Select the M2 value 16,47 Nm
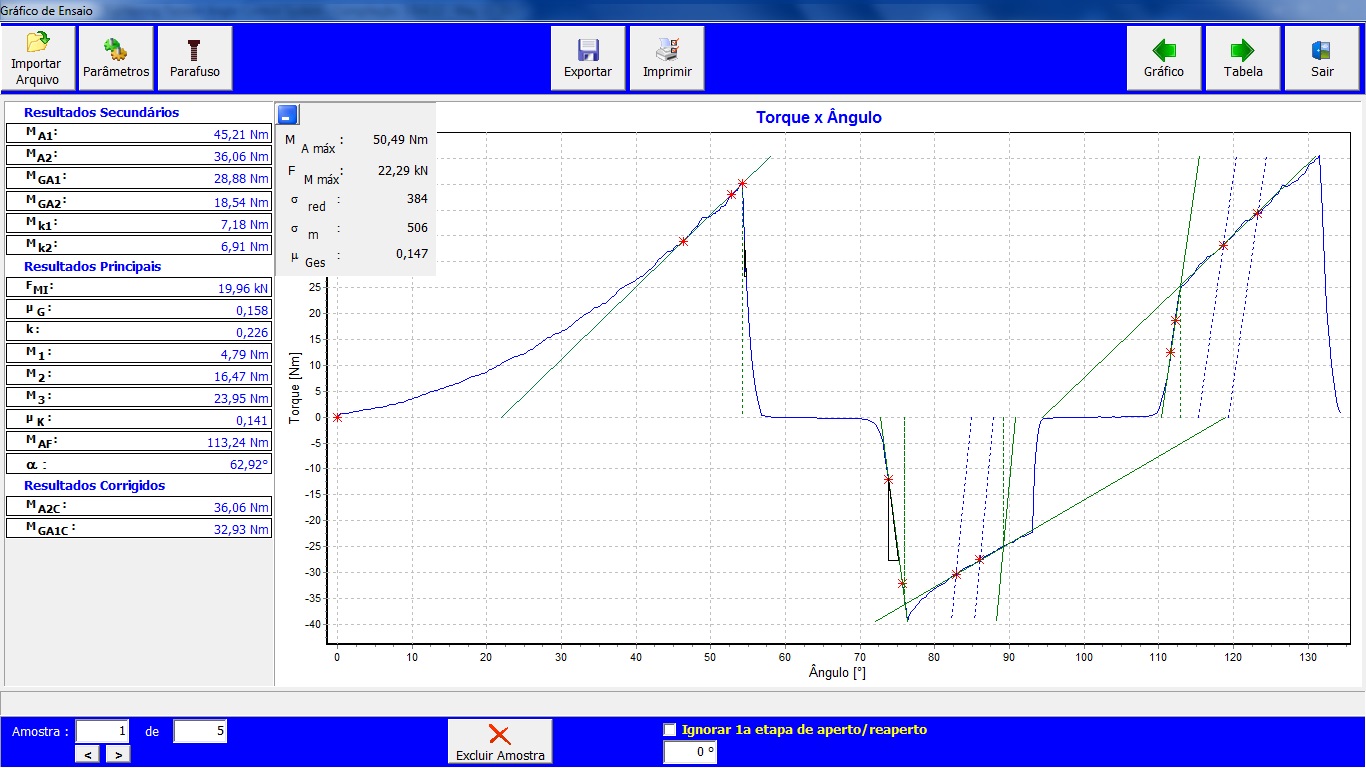 click(241, 377)
